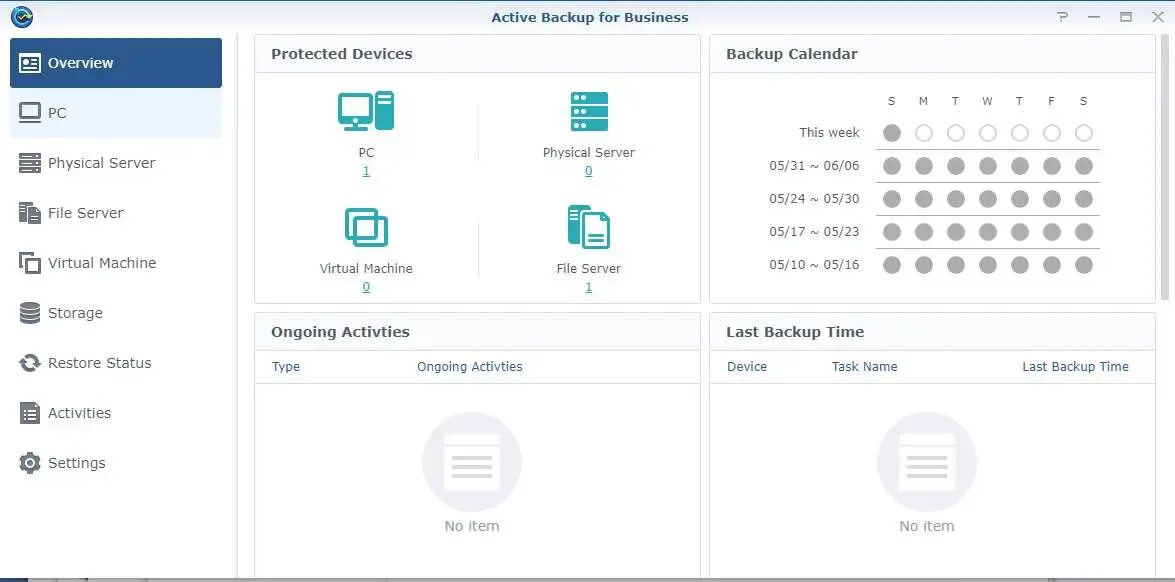Click the Active Backup app logo icon
This screenshot has width=1175, height=582.
(22, 16)
